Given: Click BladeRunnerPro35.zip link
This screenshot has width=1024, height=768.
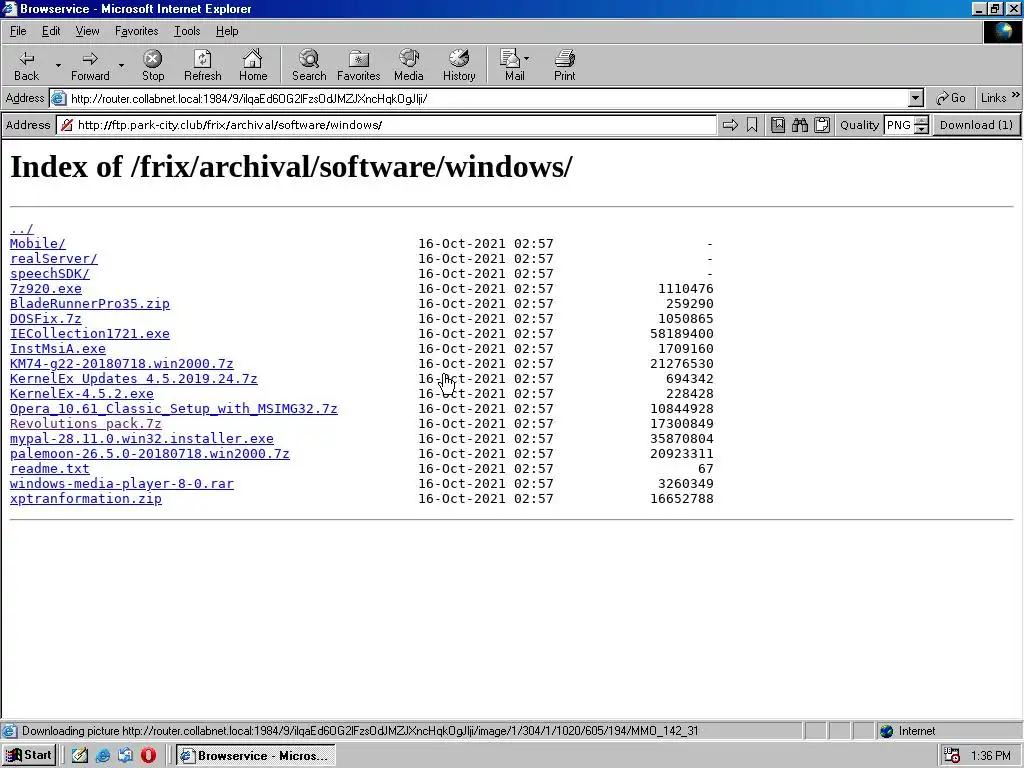Looking at the screenshot, I should (x=89, y=304).
